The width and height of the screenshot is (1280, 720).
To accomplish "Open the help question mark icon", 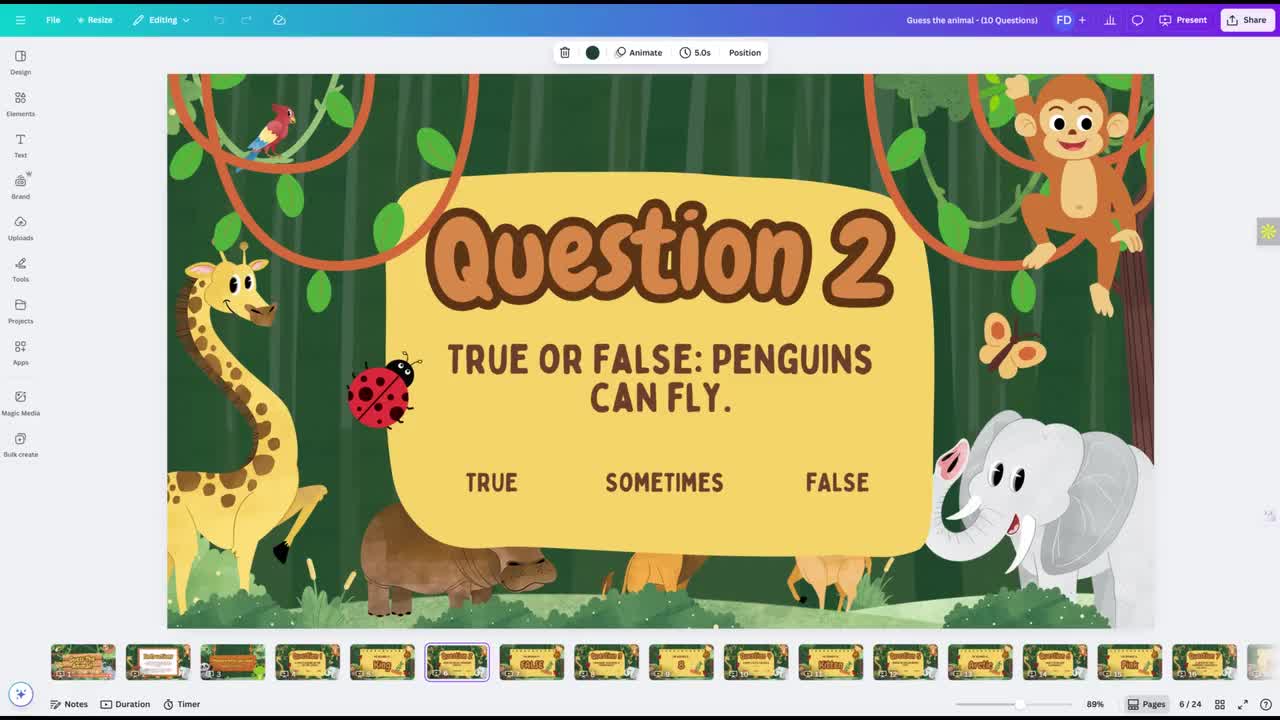I will coord(1266,704).
